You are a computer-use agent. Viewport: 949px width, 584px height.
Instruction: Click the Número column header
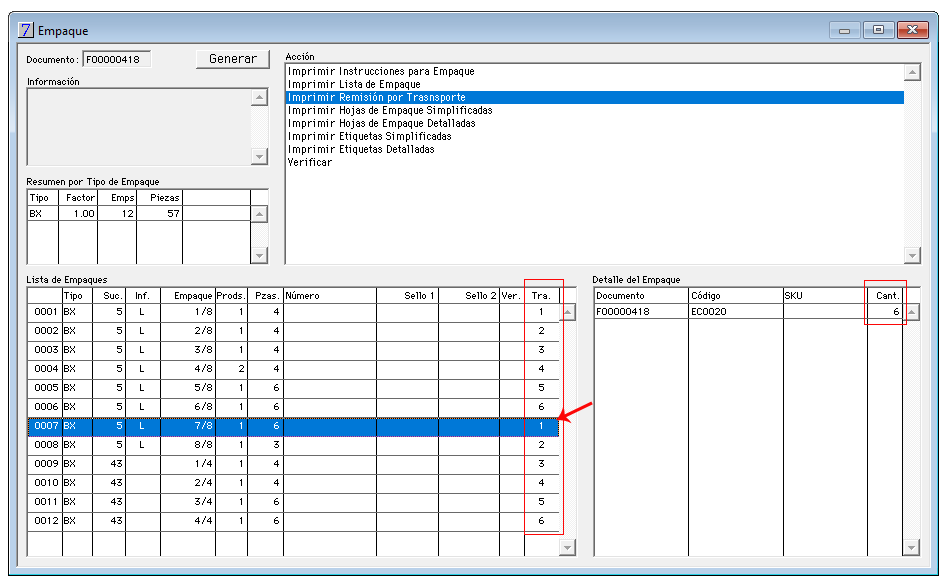pos(330,296)
